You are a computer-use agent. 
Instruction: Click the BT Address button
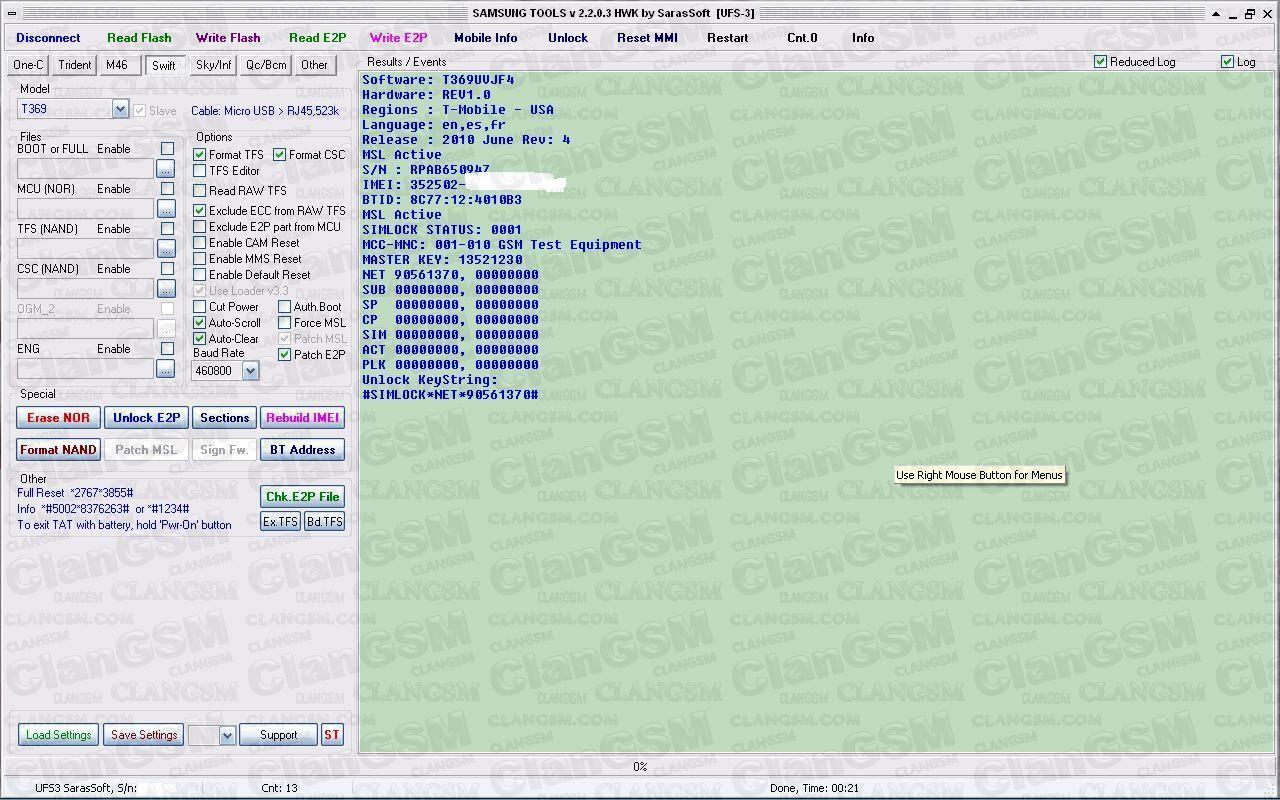[302, 450]
